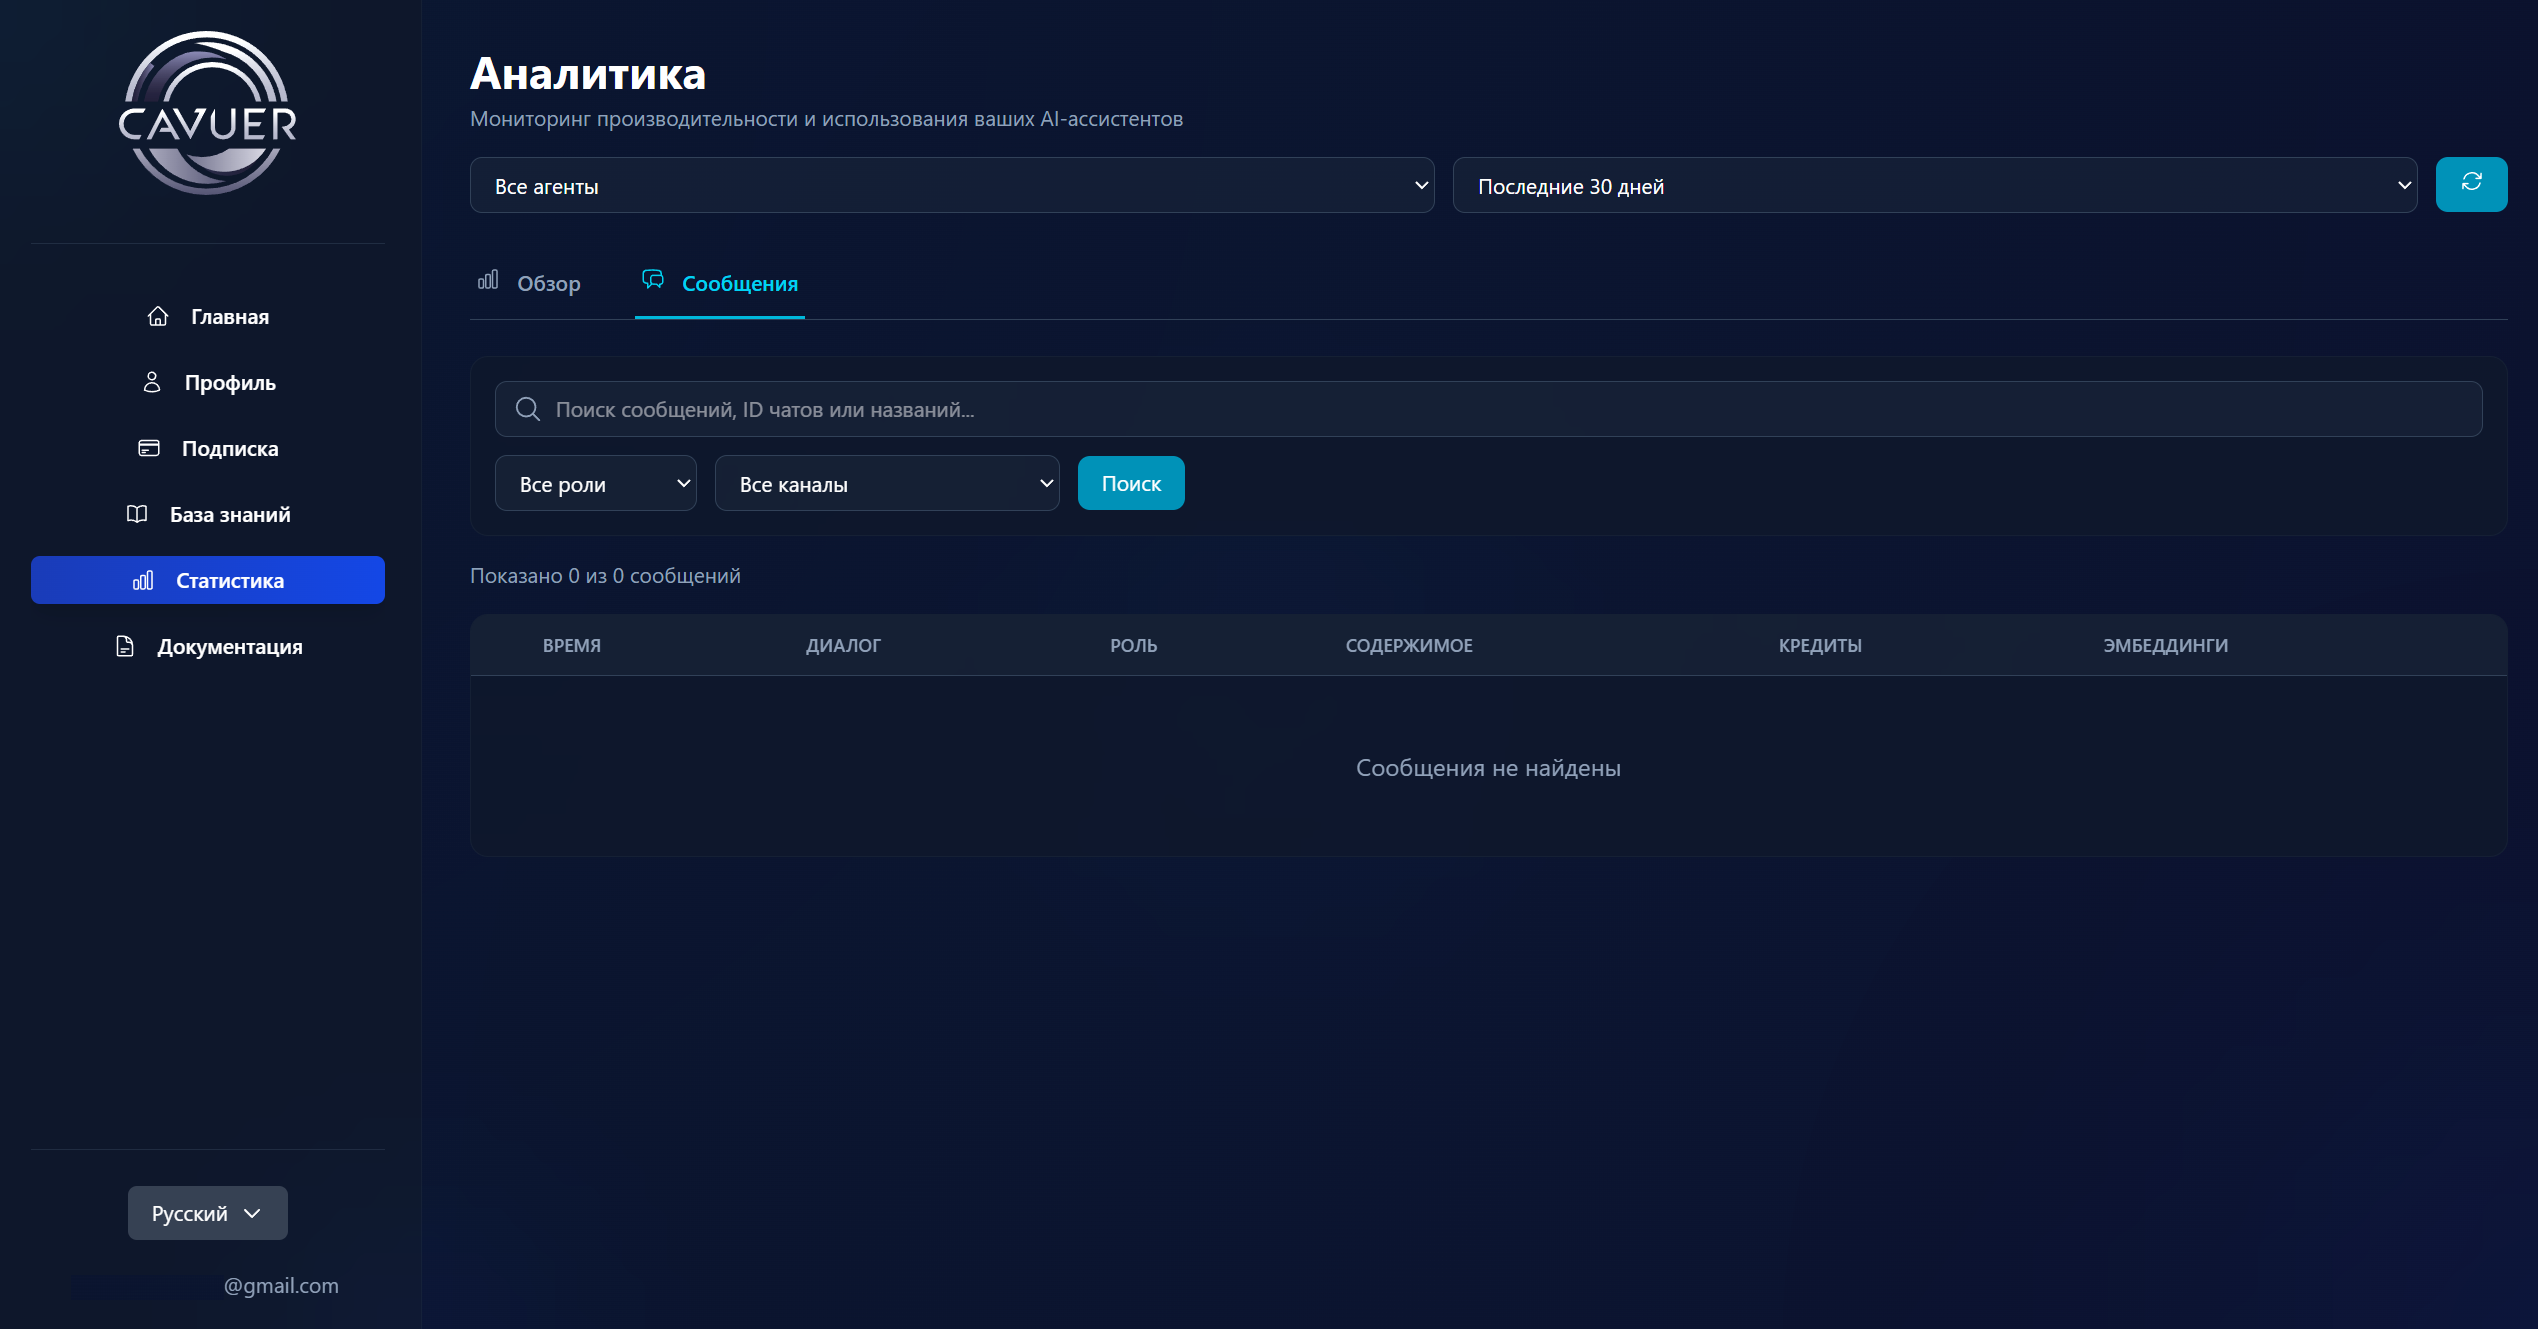Click the user icon beside Профиль

(152, 382)
